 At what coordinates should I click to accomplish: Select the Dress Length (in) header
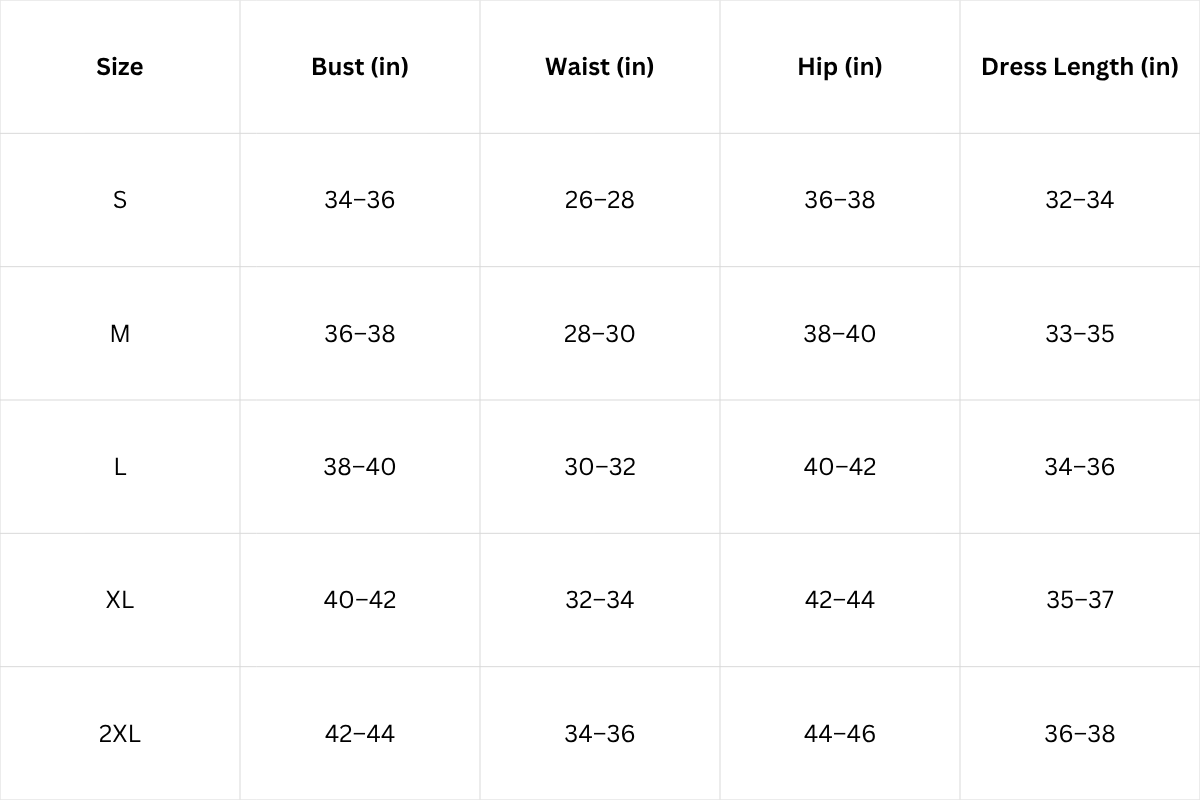point(1079,67)
